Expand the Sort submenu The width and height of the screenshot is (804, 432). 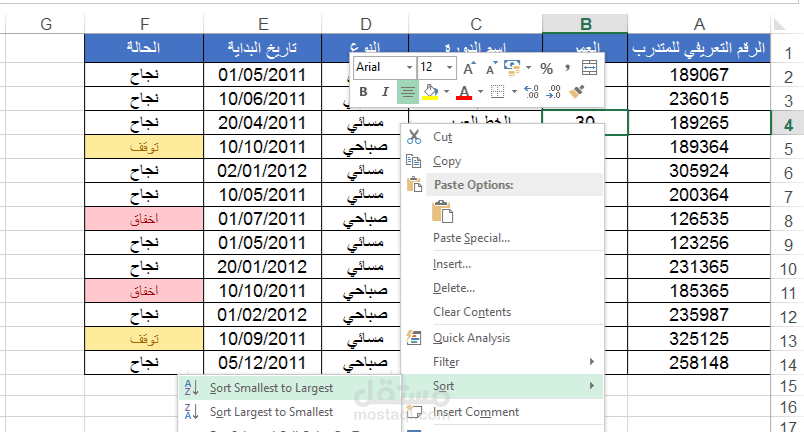pos(502,386)
